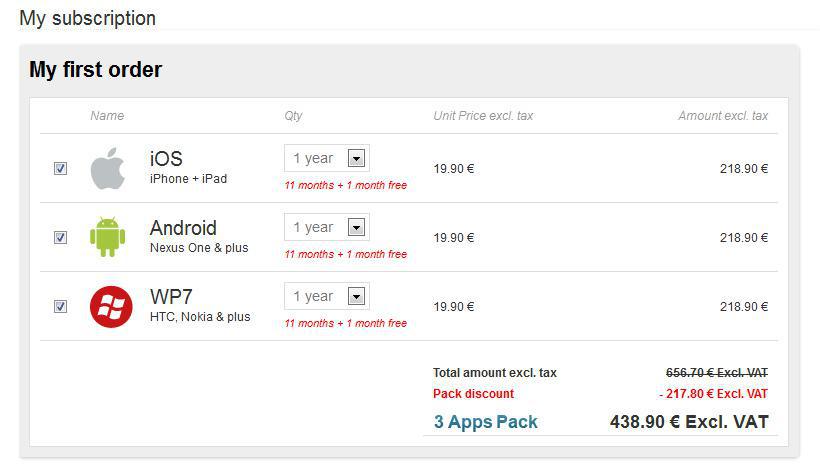
Task: Toggle the WP7 subscription checkbox
Action: (x=60, y=306)
